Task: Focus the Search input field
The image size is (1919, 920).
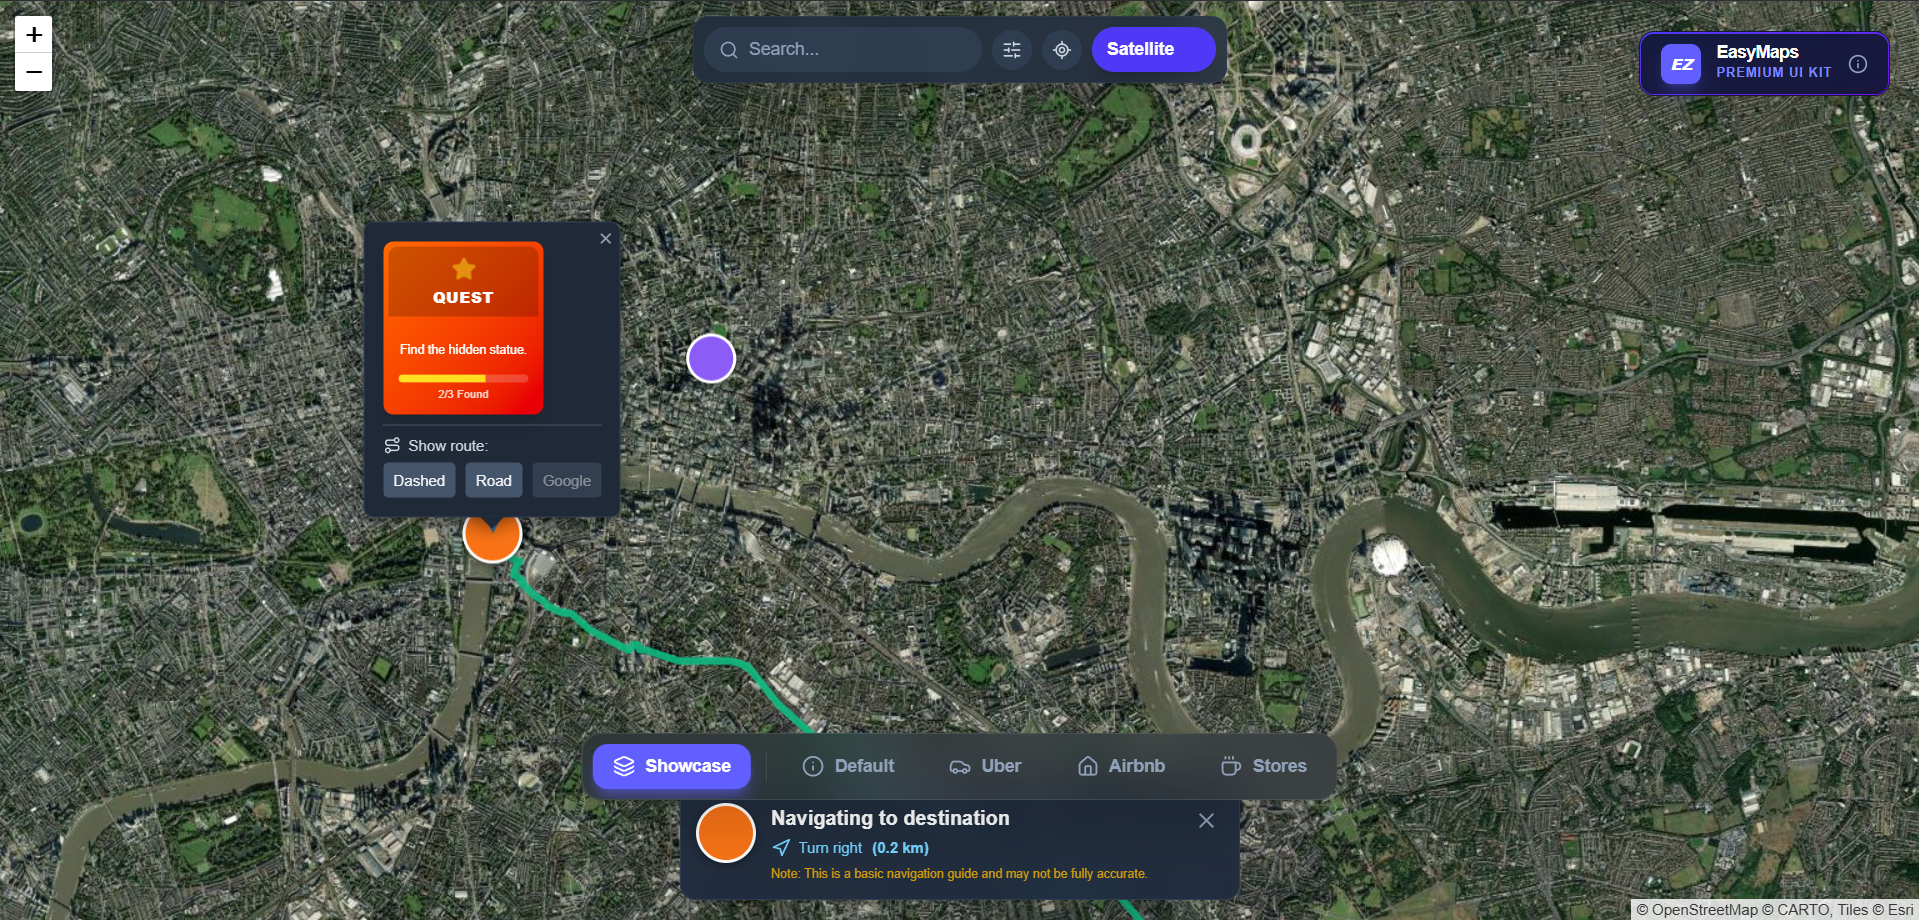Action: coord(843,49)
